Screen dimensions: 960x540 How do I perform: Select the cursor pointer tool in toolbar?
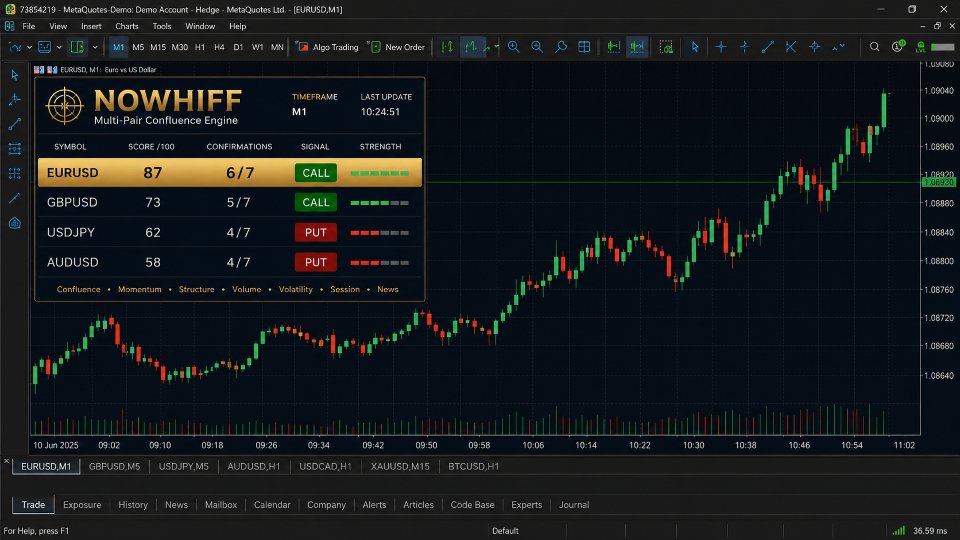[x=695, y=47]
